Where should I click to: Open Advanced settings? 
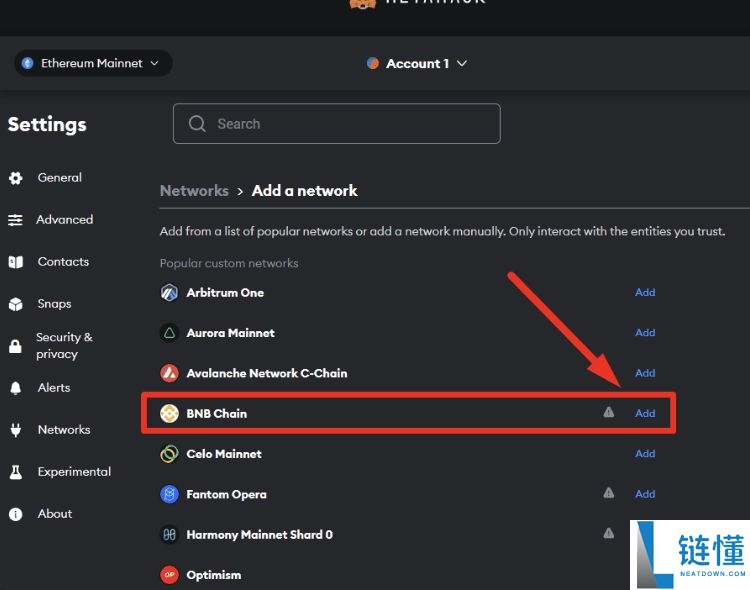tap(65, 220)
